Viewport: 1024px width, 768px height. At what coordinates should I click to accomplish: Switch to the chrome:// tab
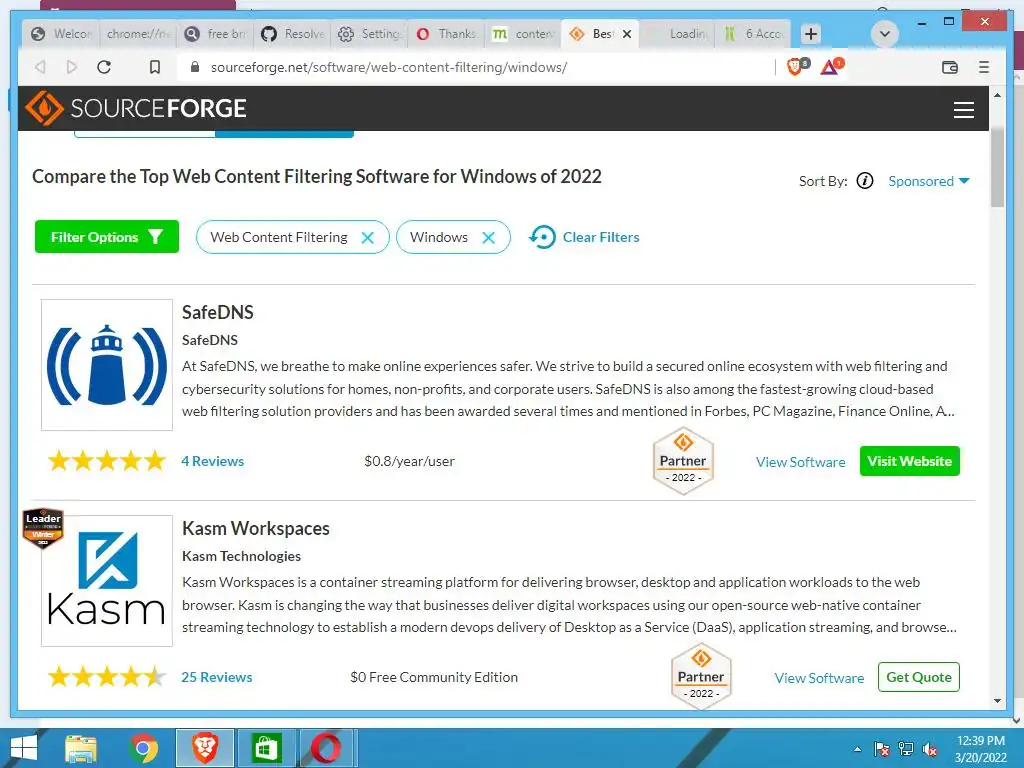click(x=138, y=34)
